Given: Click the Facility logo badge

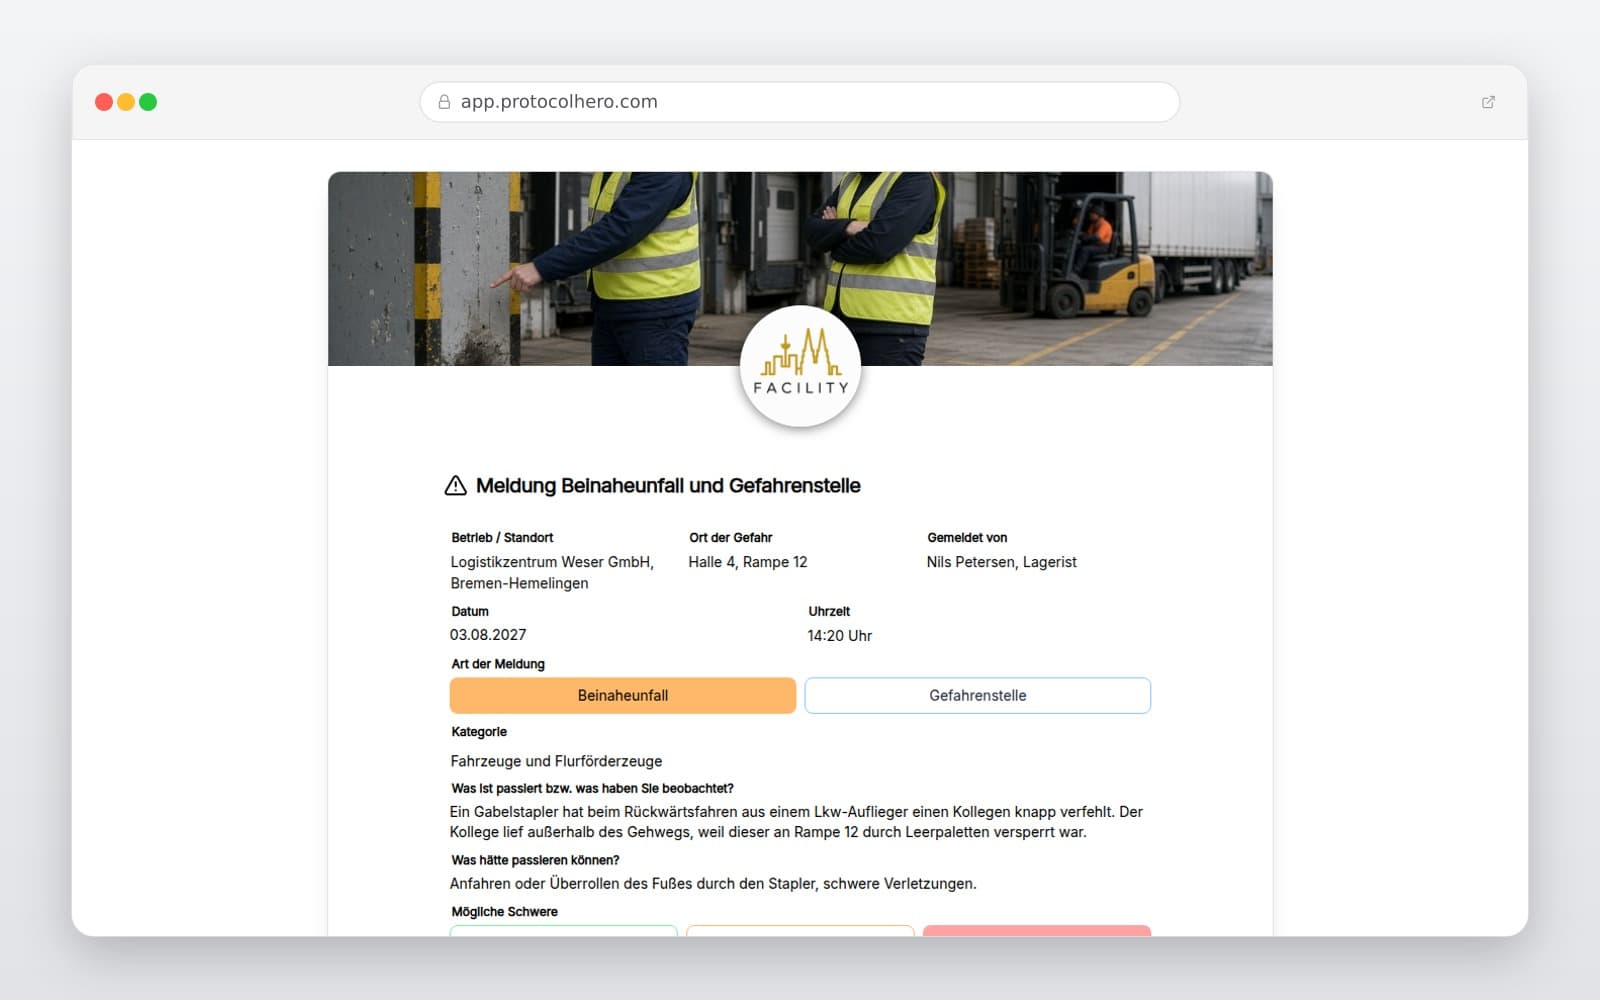Looking at the screenshot, I should pyautogui.click(x=800, y=367).
